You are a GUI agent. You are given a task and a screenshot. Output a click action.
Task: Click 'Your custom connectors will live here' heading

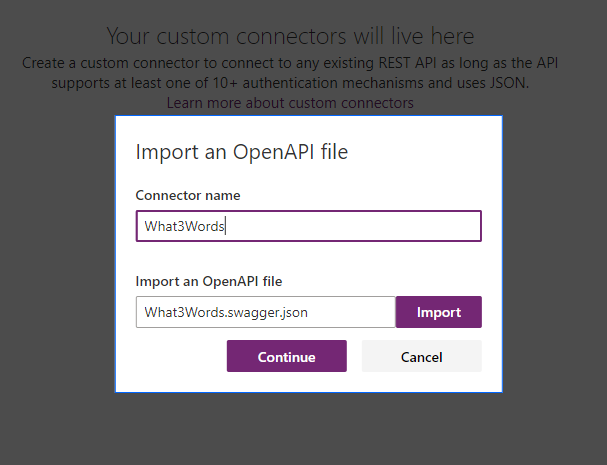coord(290,37)
